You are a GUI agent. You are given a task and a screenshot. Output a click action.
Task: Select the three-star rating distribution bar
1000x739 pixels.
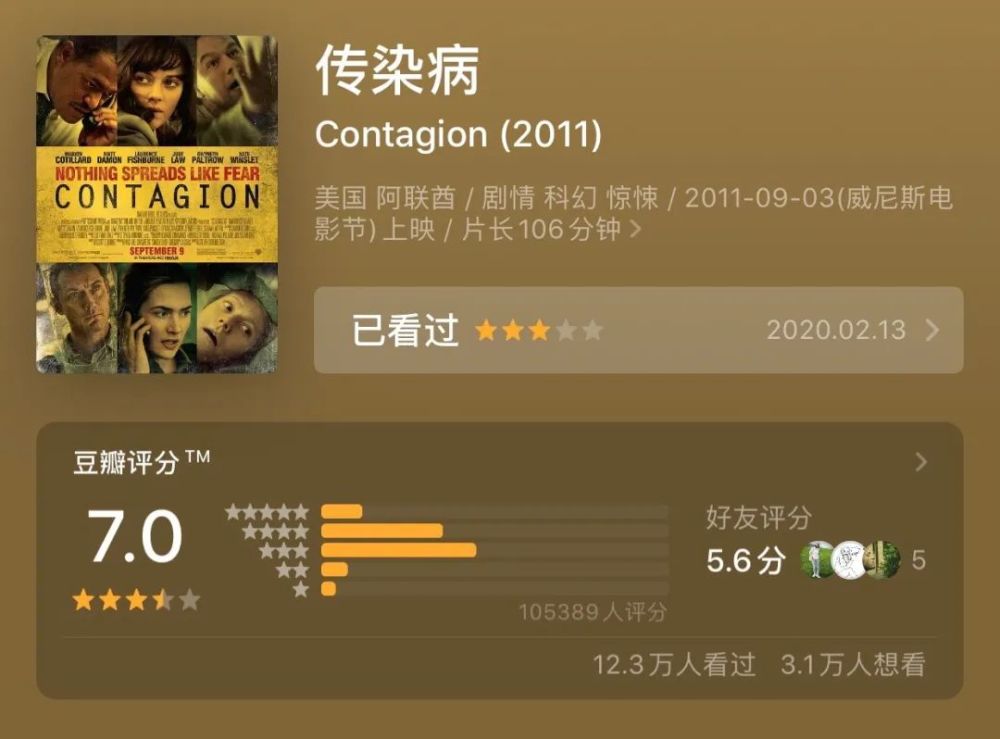click(494, 550)
